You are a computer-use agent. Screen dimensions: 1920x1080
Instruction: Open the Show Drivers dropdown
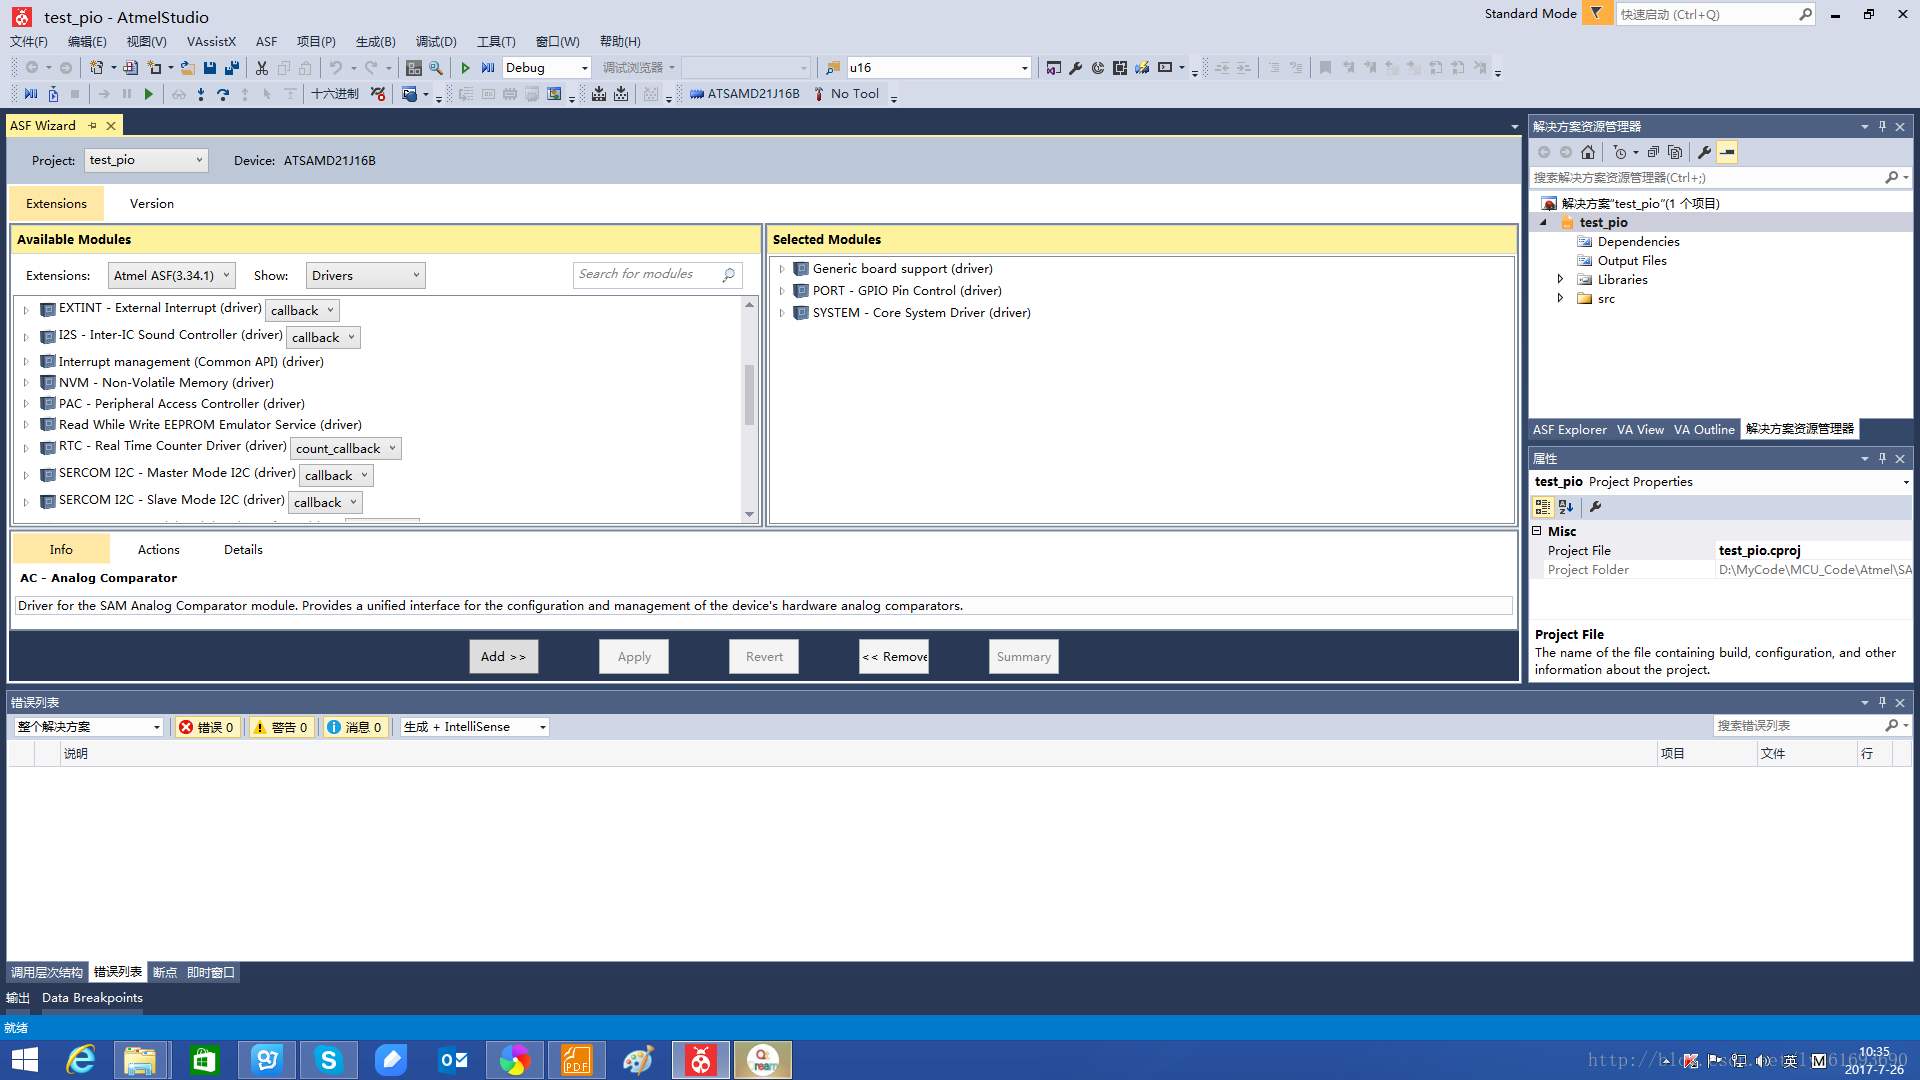tap(365, 275)
